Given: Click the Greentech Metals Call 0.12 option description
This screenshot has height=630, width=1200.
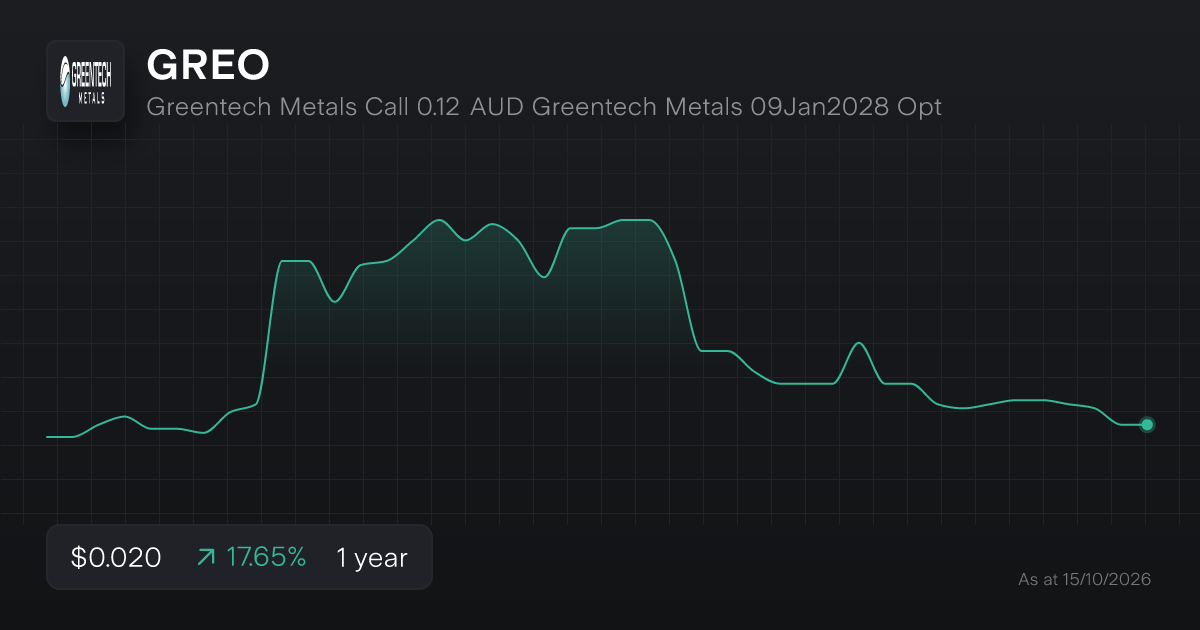Looking at the screenshot, I should [544, 107].
